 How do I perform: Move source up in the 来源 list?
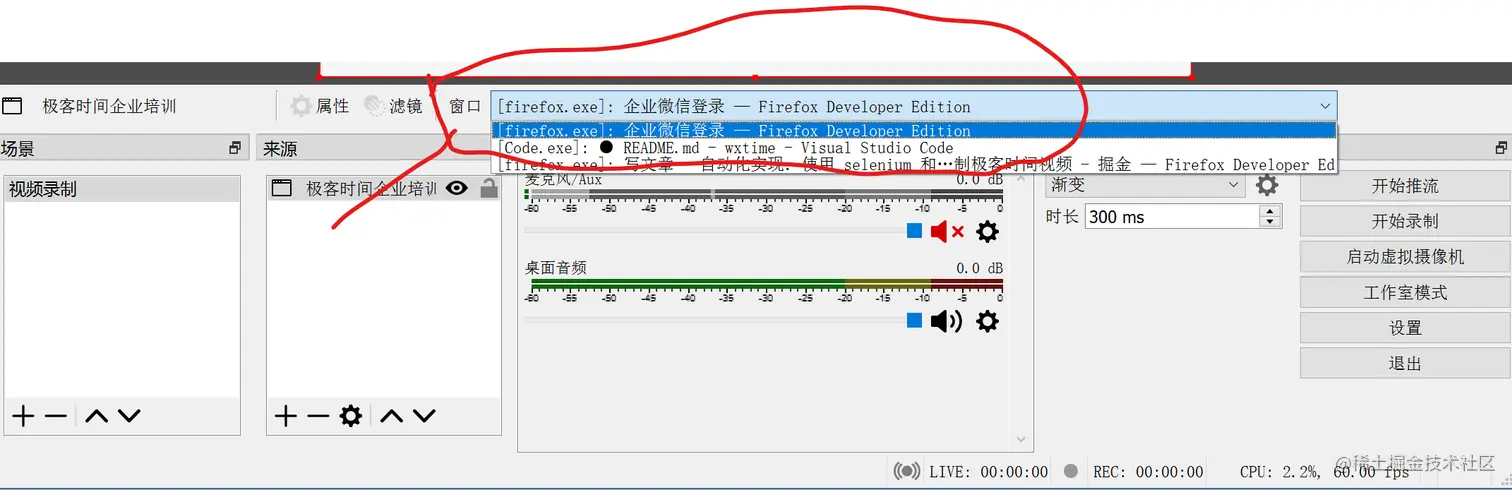391,416
